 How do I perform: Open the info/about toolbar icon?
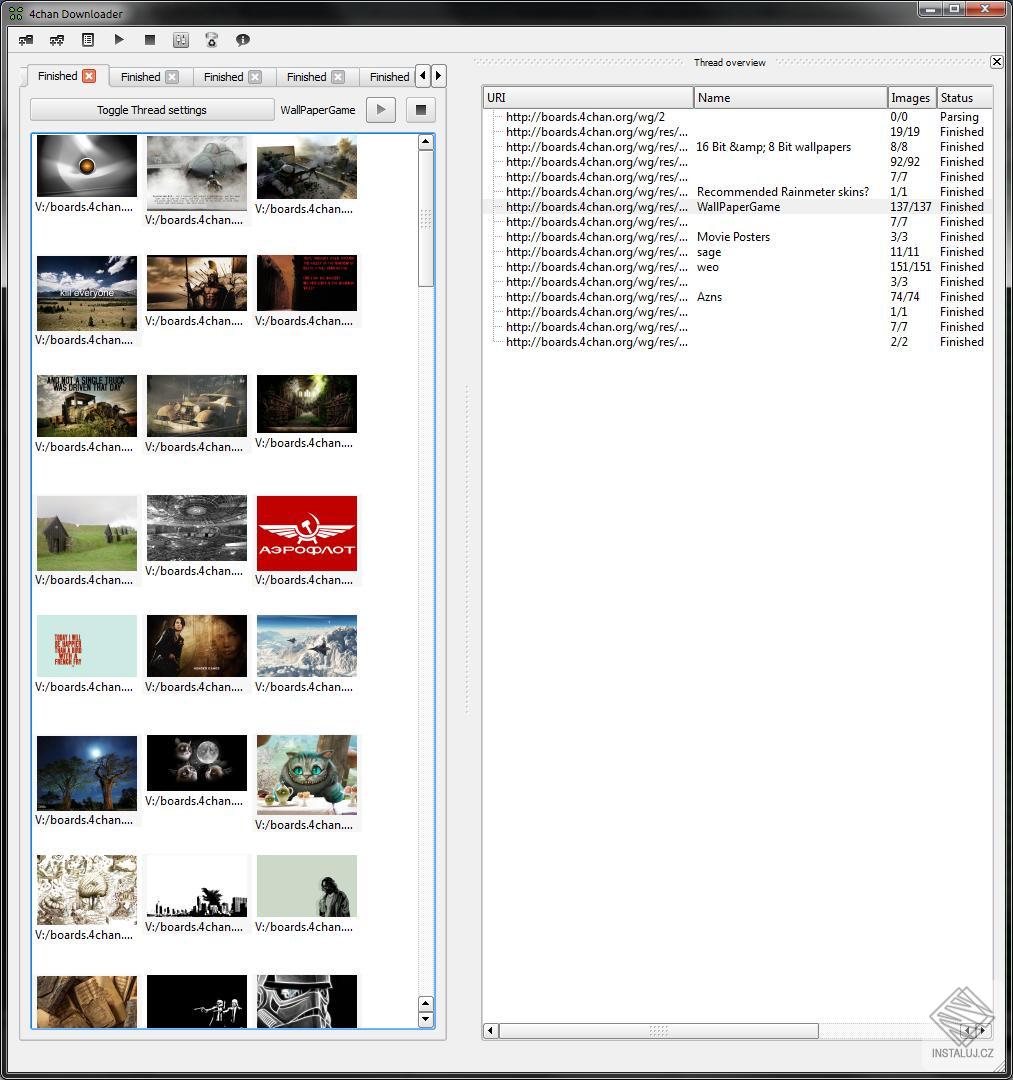(x=241, y=40)
